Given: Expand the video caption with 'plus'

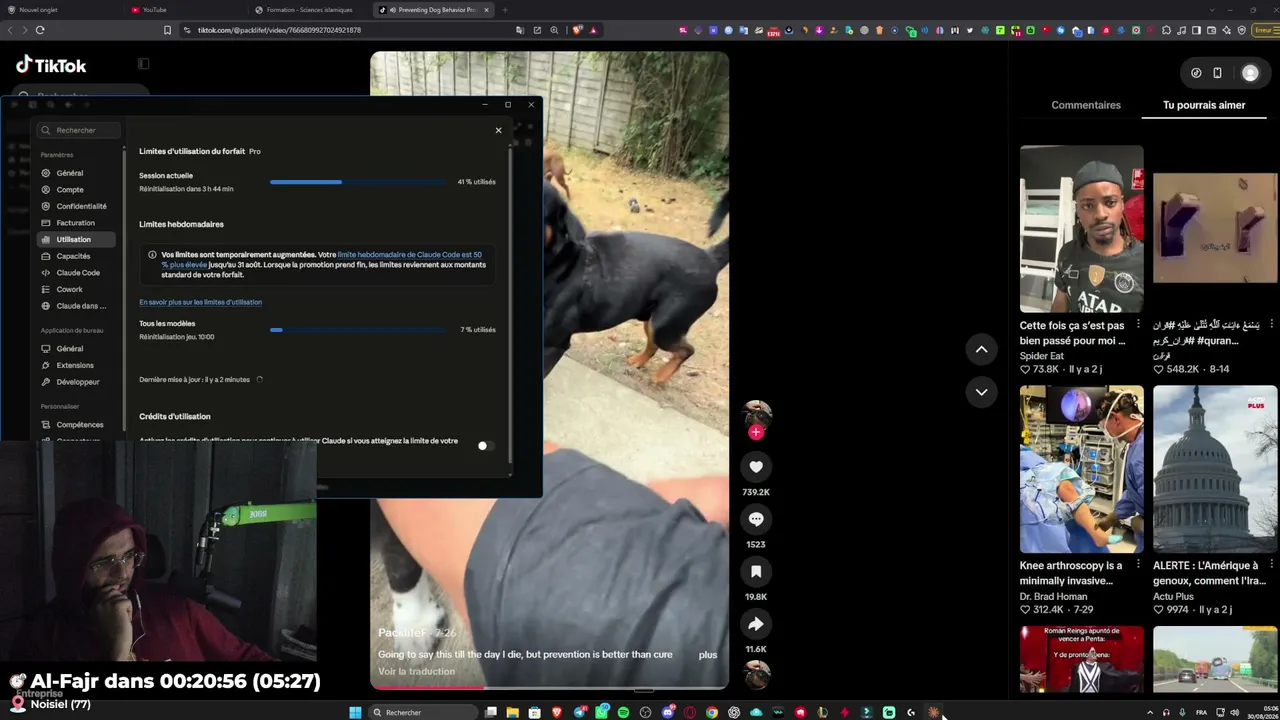Looking at the screenshot, I should 708,655.
